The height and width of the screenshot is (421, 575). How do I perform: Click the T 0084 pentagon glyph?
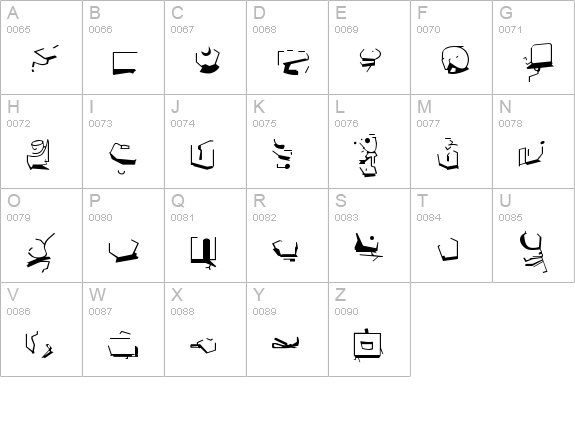(x=448, y=249)
